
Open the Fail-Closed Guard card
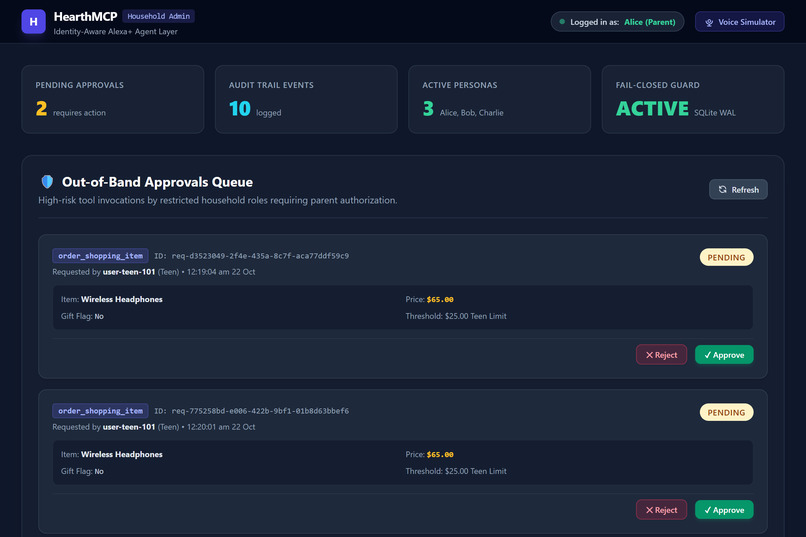[693, 99]
